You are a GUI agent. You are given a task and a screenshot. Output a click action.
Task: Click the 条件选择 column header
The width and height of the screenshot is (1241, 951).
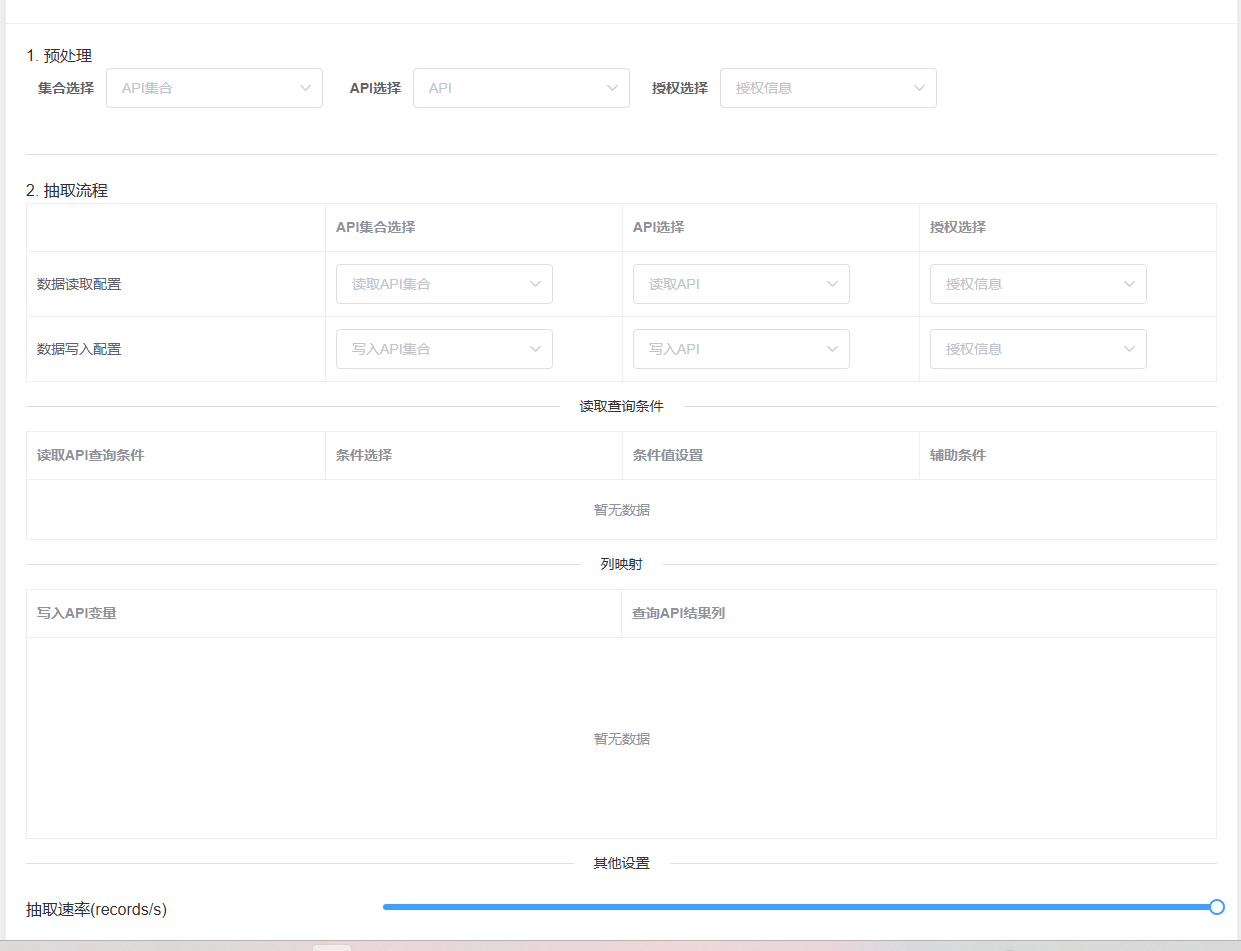[x=364, y=455]
